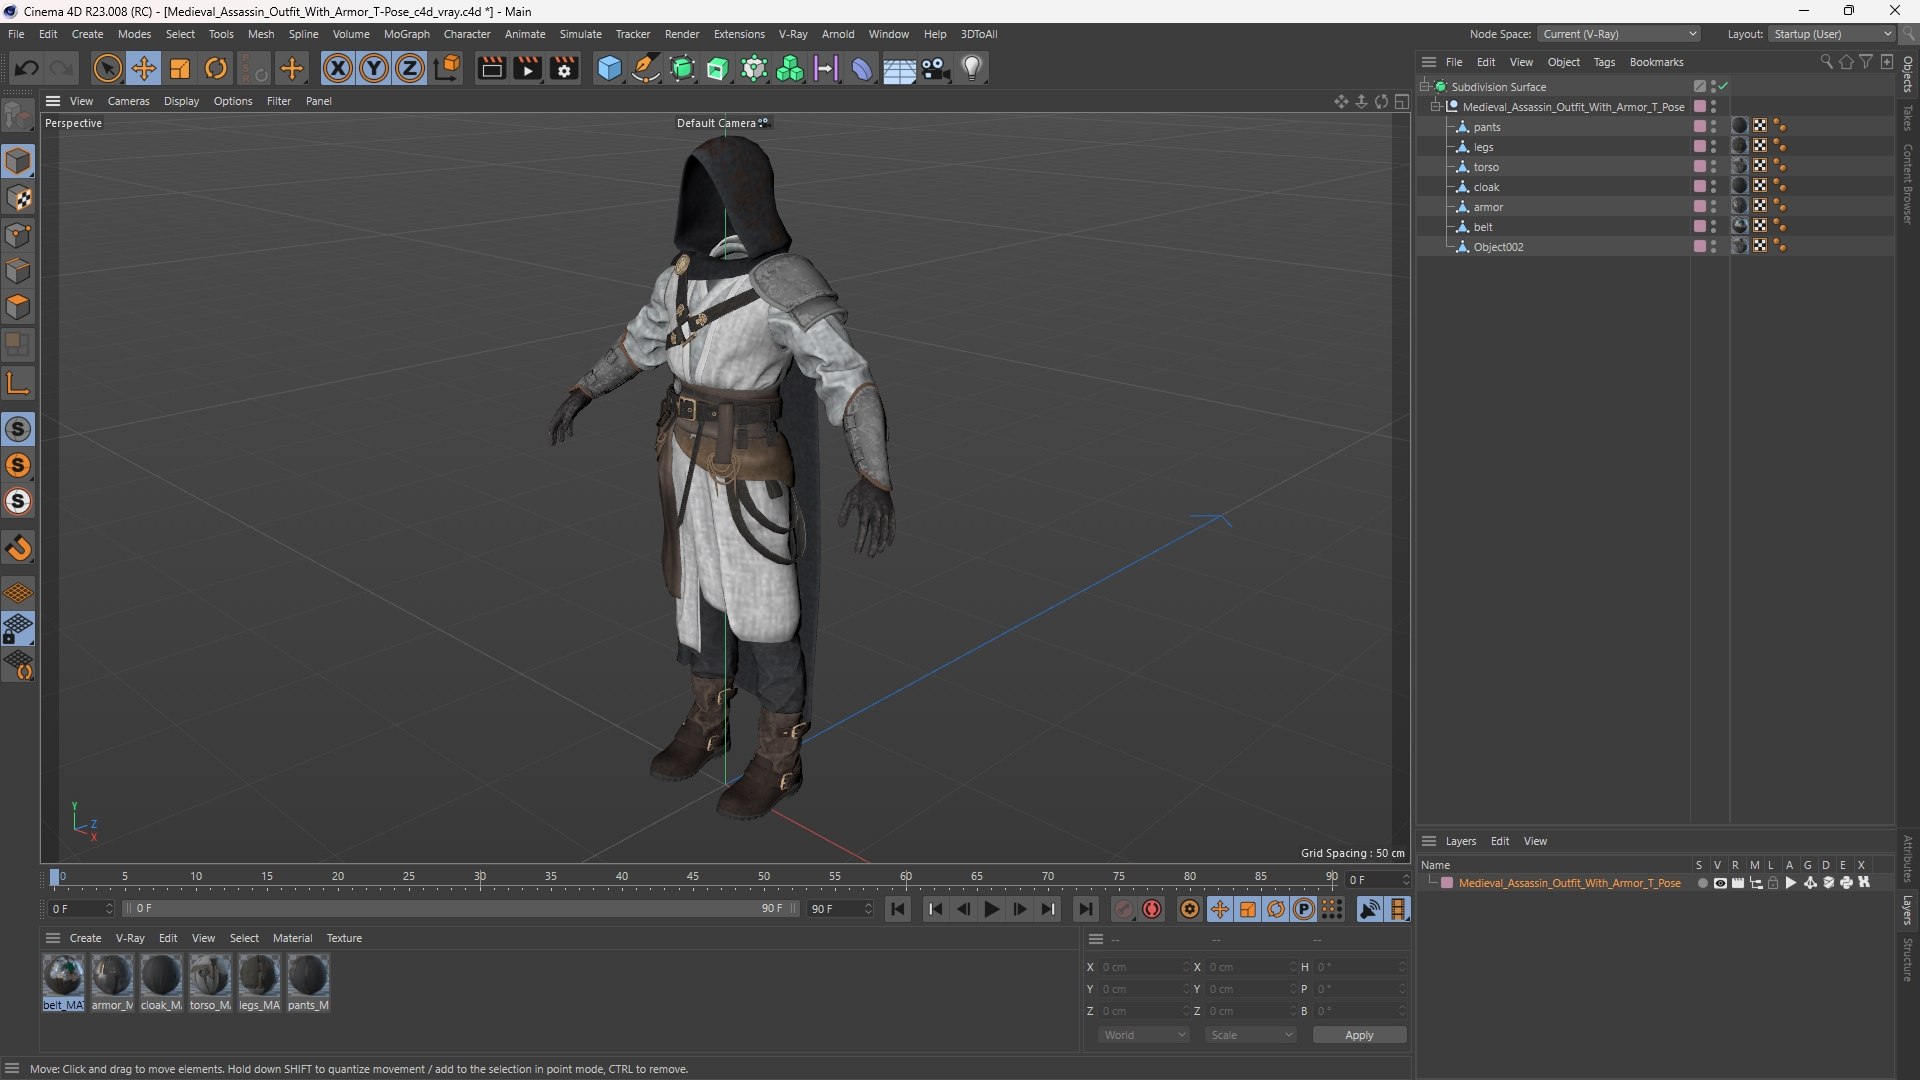The width and height of the screenshot is (1920, 1080).
Task: Enable Axis mode L icon
Action: [x=18, y=383]
